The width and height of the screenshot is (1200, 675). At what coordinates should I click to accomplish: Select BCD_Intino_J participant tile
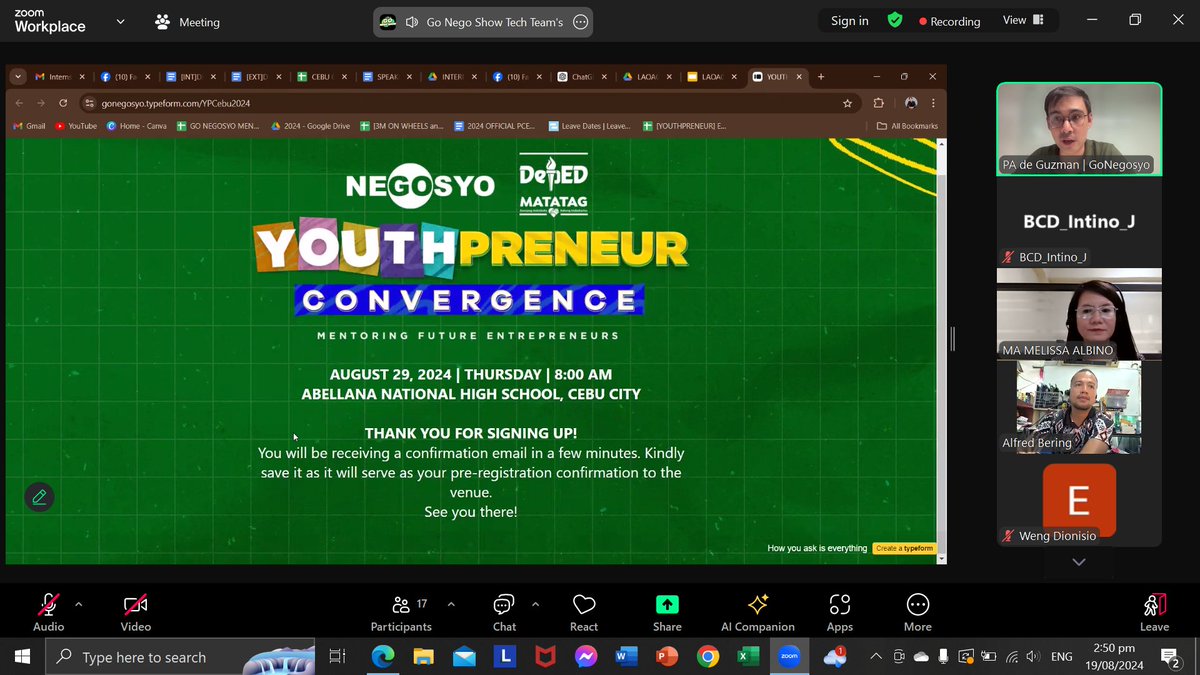pyautogui.click(x=1079, y=224)
